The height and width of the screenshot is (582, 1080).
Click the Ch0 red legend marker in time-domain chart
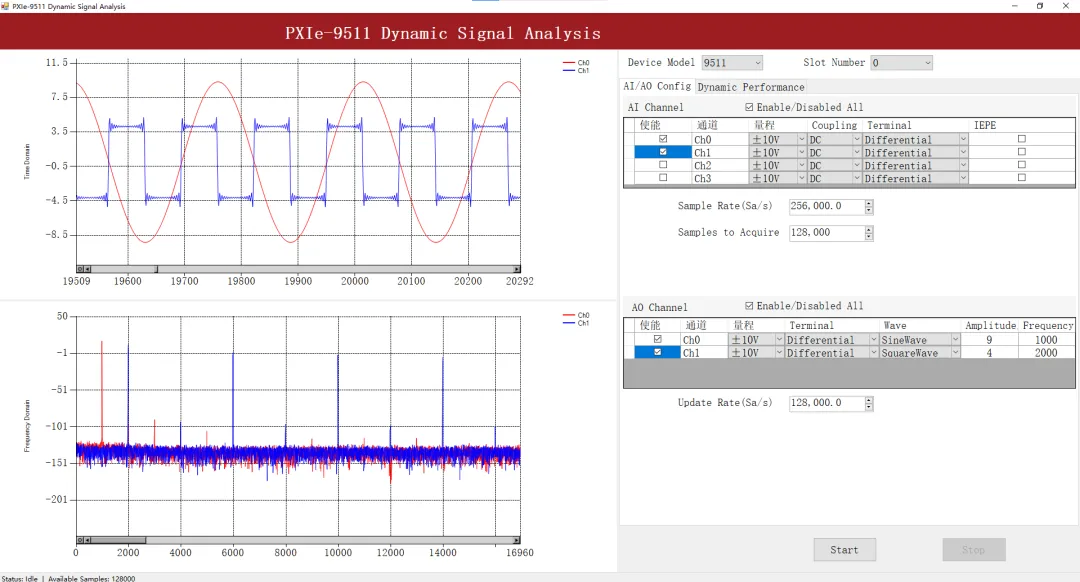[x=568, y=63]
